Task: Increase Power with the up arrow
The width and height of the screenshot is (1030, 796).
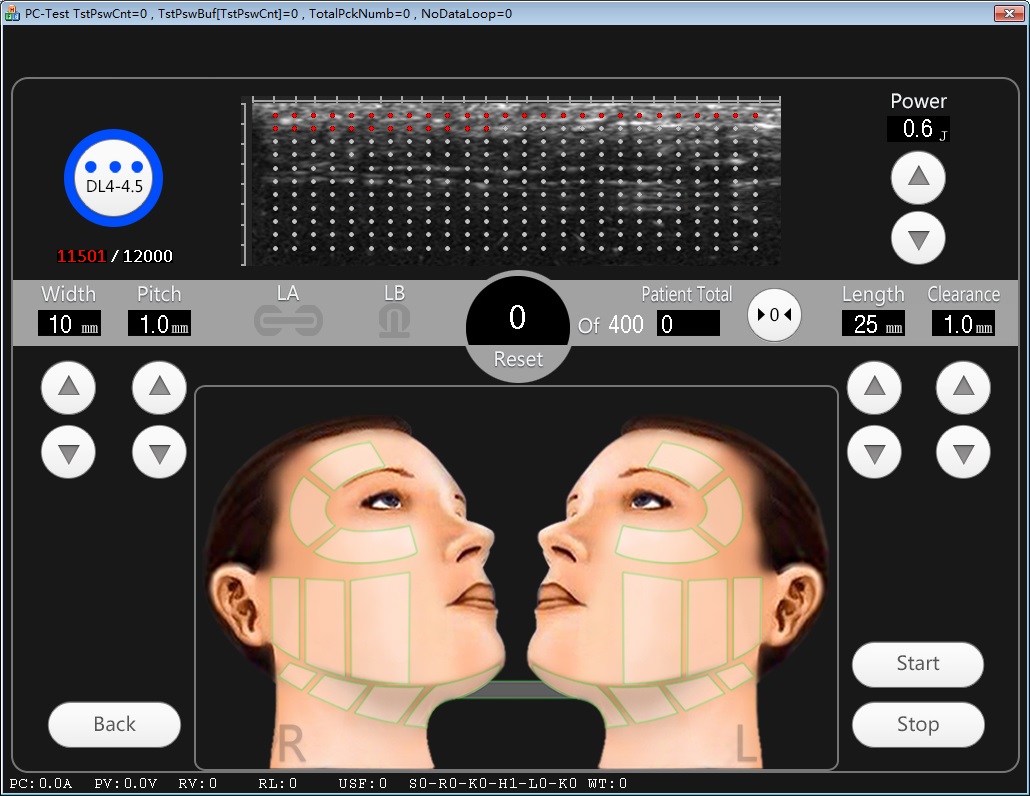Action: pos(918,179)
